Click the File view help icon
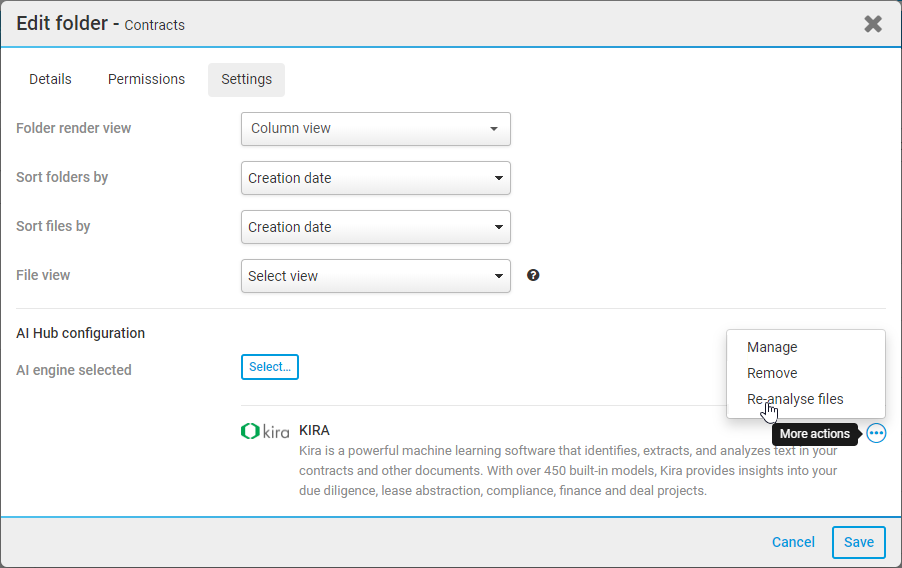 click(x=533, y=275)
